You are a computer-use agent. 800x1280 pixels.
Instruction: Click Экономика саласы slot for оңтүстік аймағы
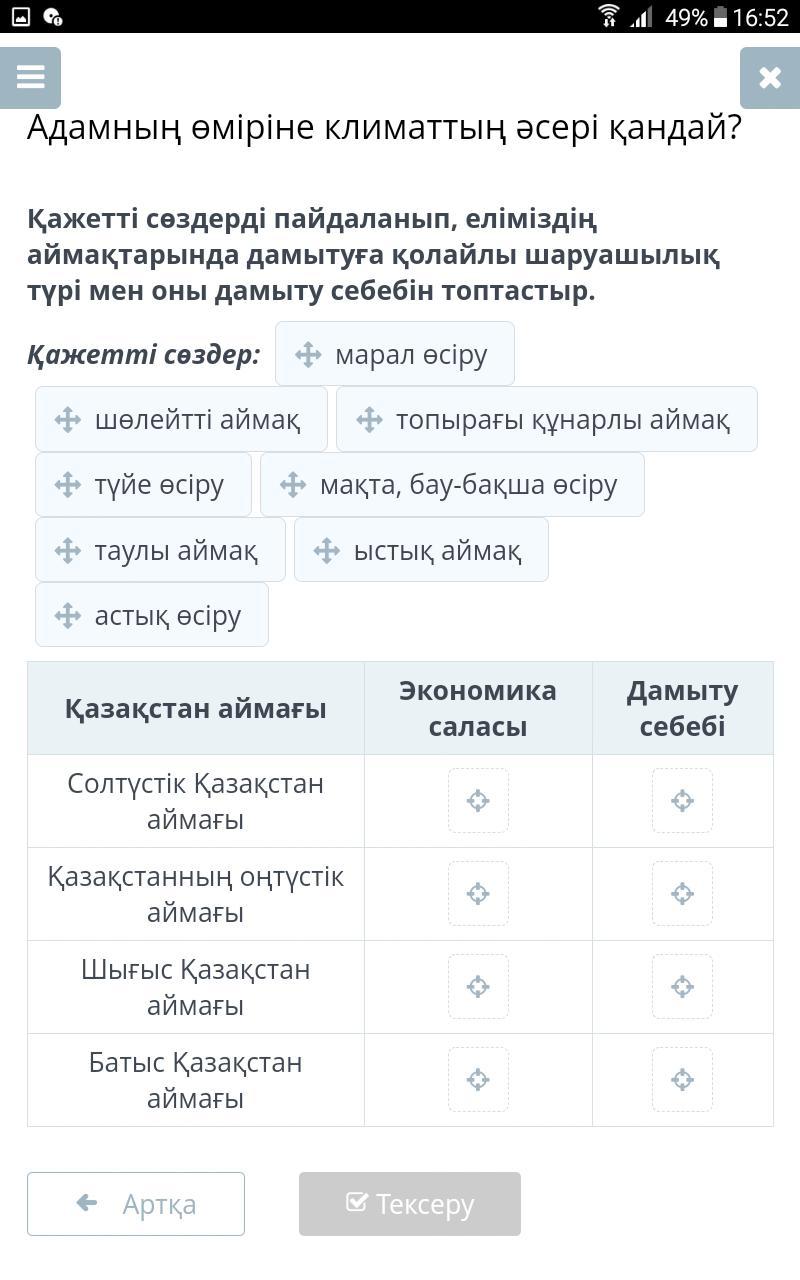[x=478, y=894]
